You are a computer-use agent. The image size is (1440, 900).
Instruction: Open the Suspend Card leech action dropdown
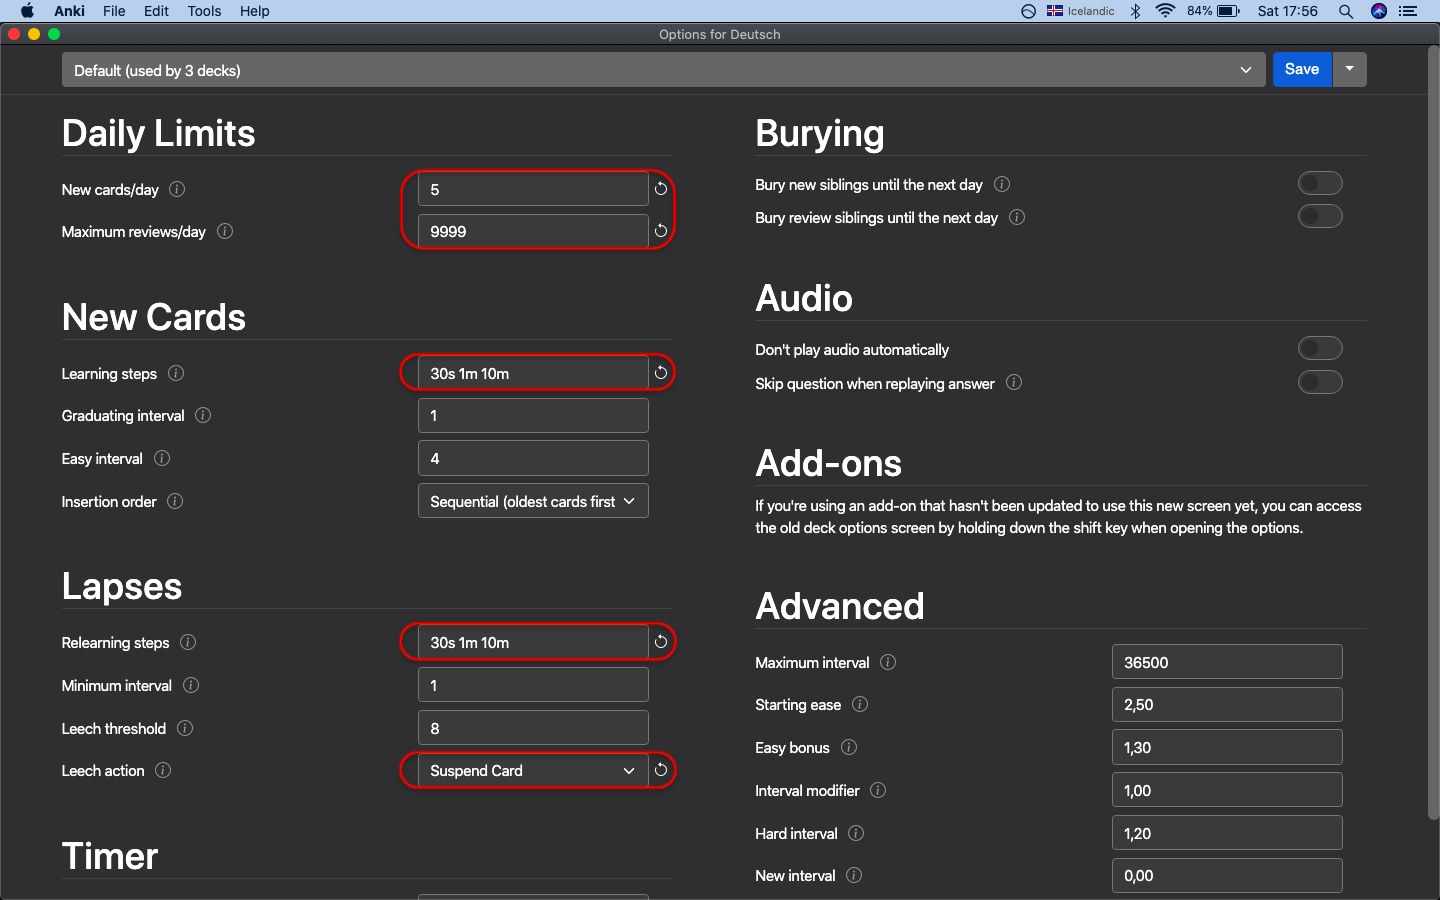pos(532,770)
